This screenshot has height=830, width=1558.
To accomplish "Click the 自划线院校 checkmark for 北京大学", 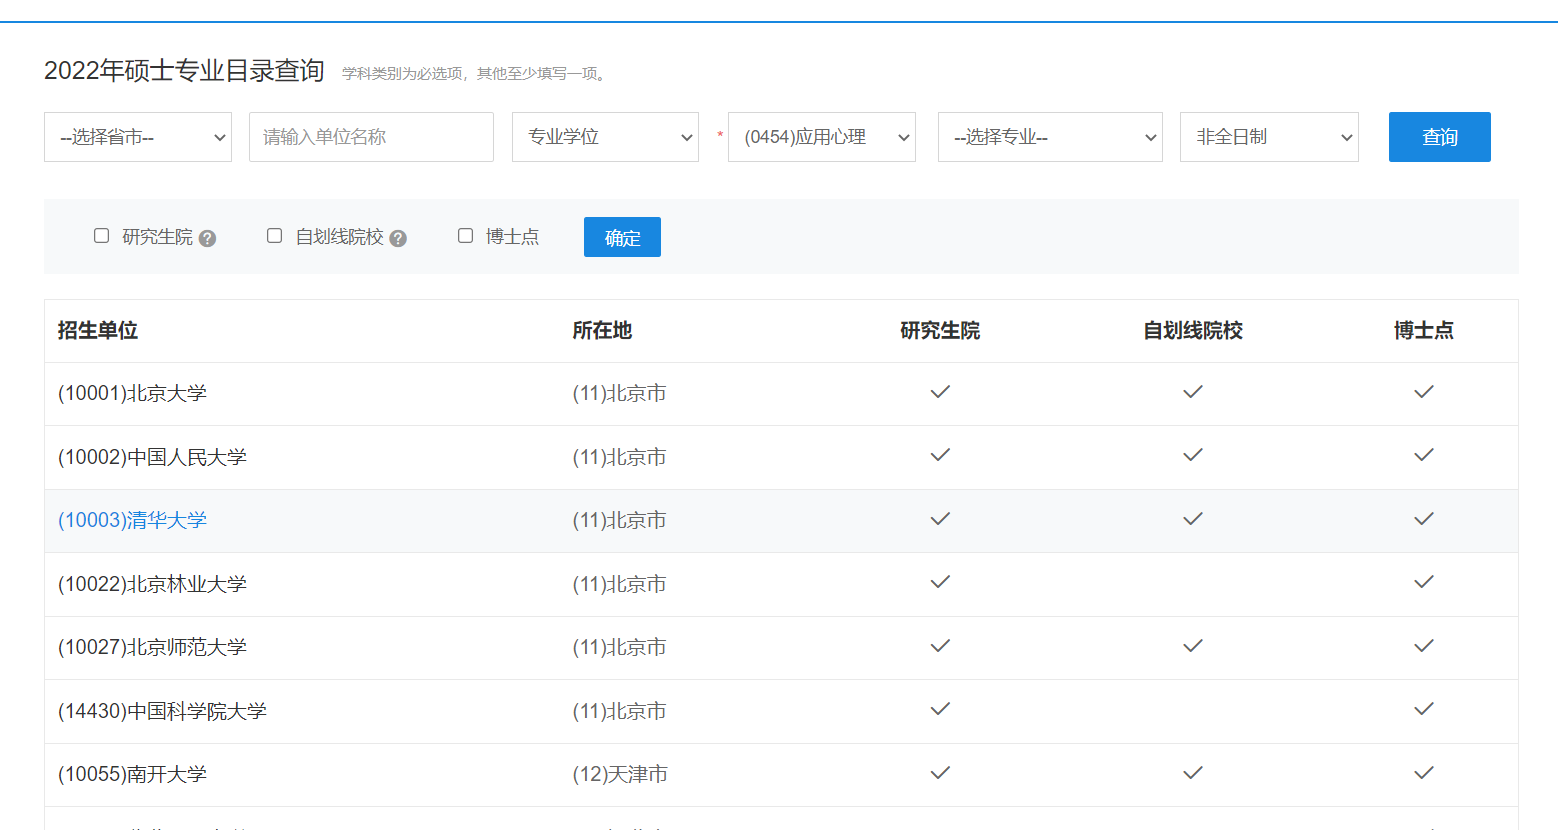I will [x=1193, y=392].
